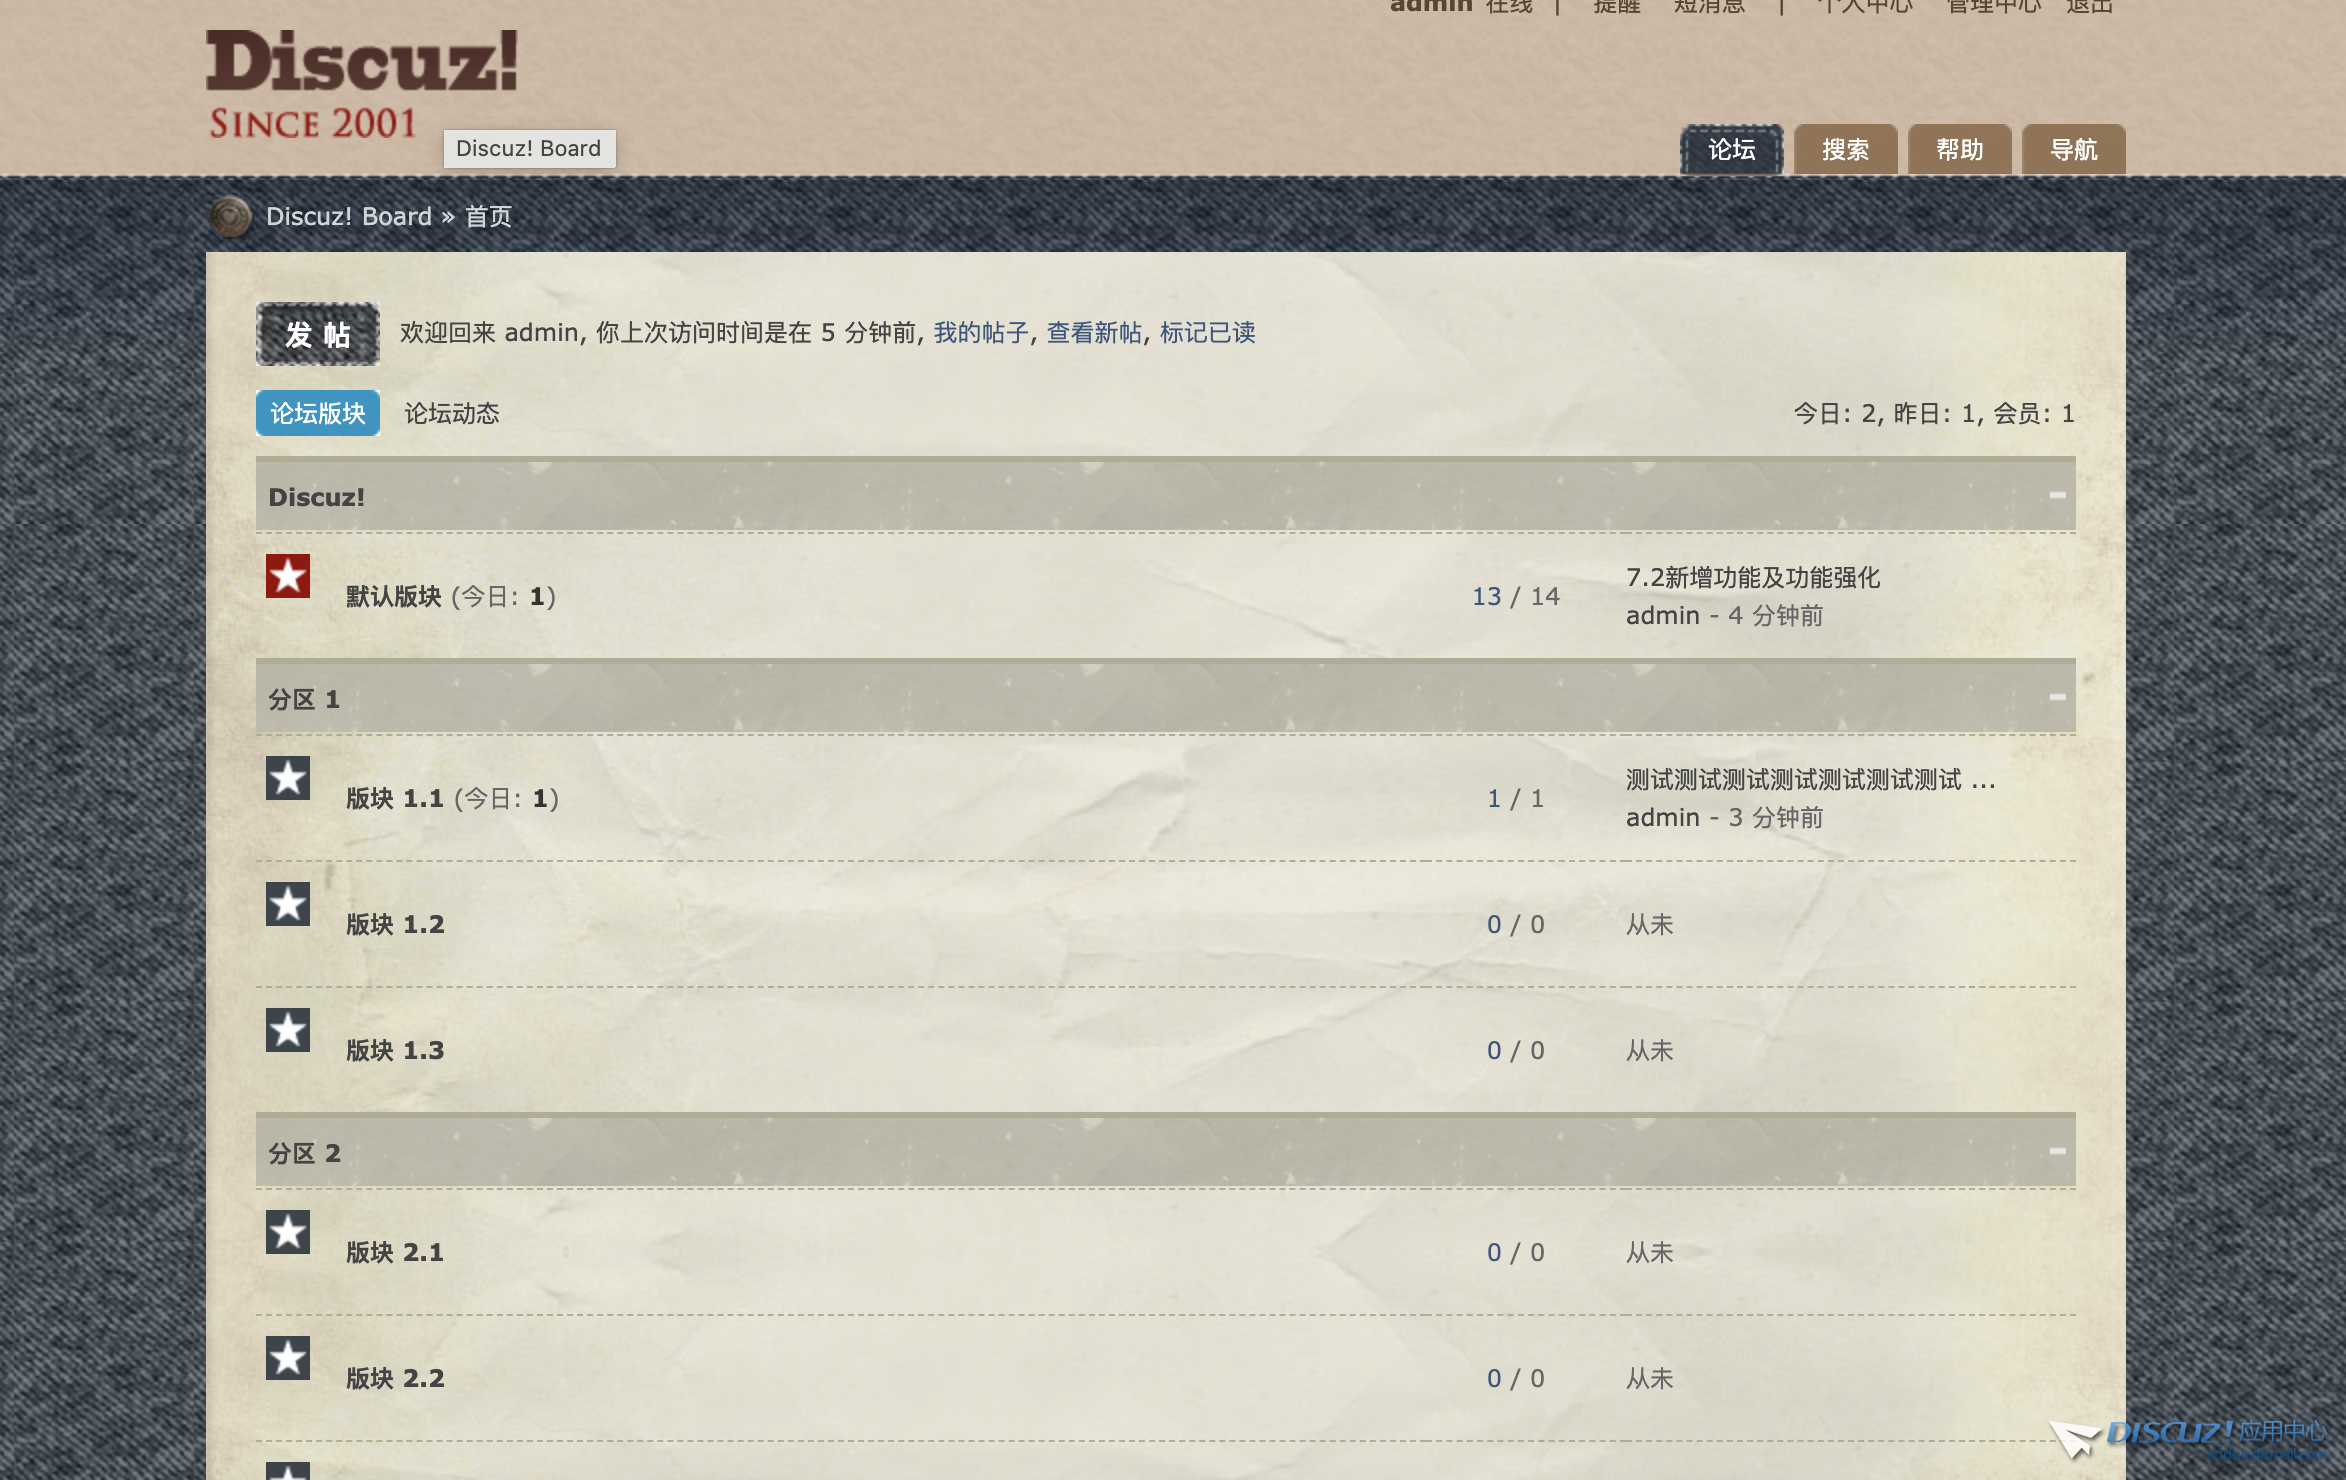Click the star icon for 版块 2.1
Screen dimensions: 2346x1480
click(288, 1232)
